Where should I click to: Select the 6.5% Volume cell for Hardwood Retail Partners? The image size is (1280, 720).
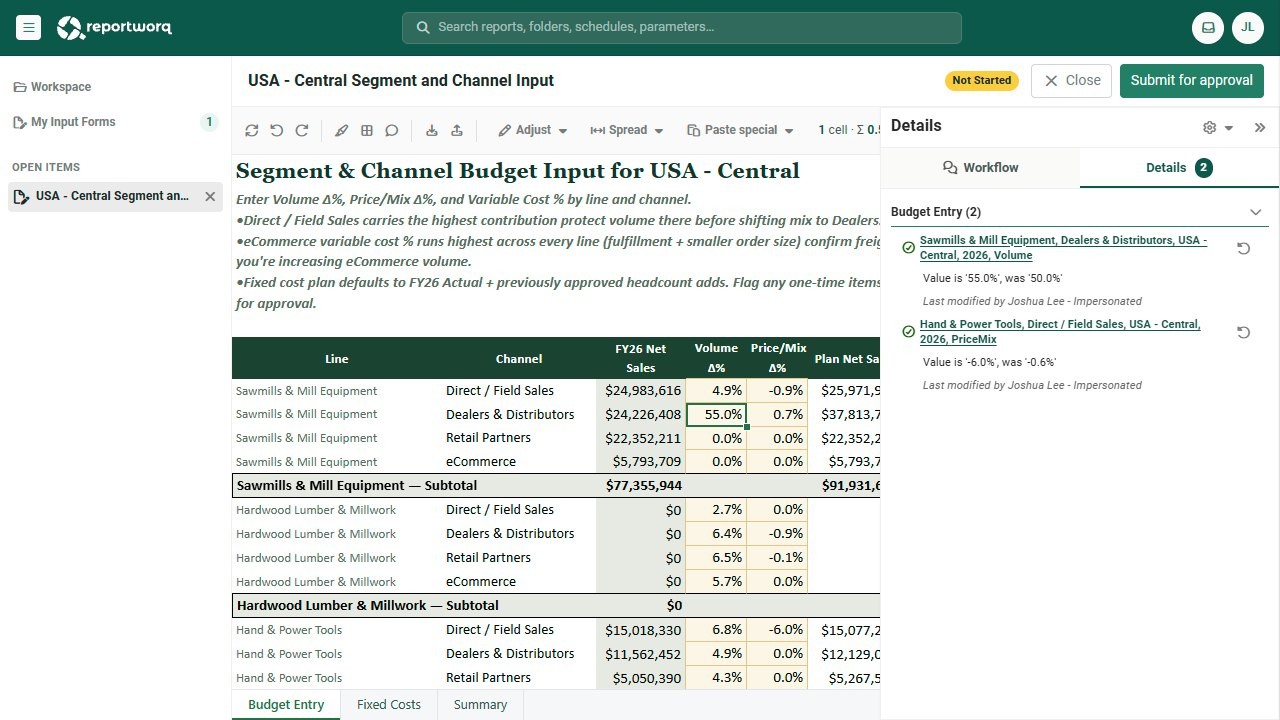pyautogui.click(x=716, y=558)
